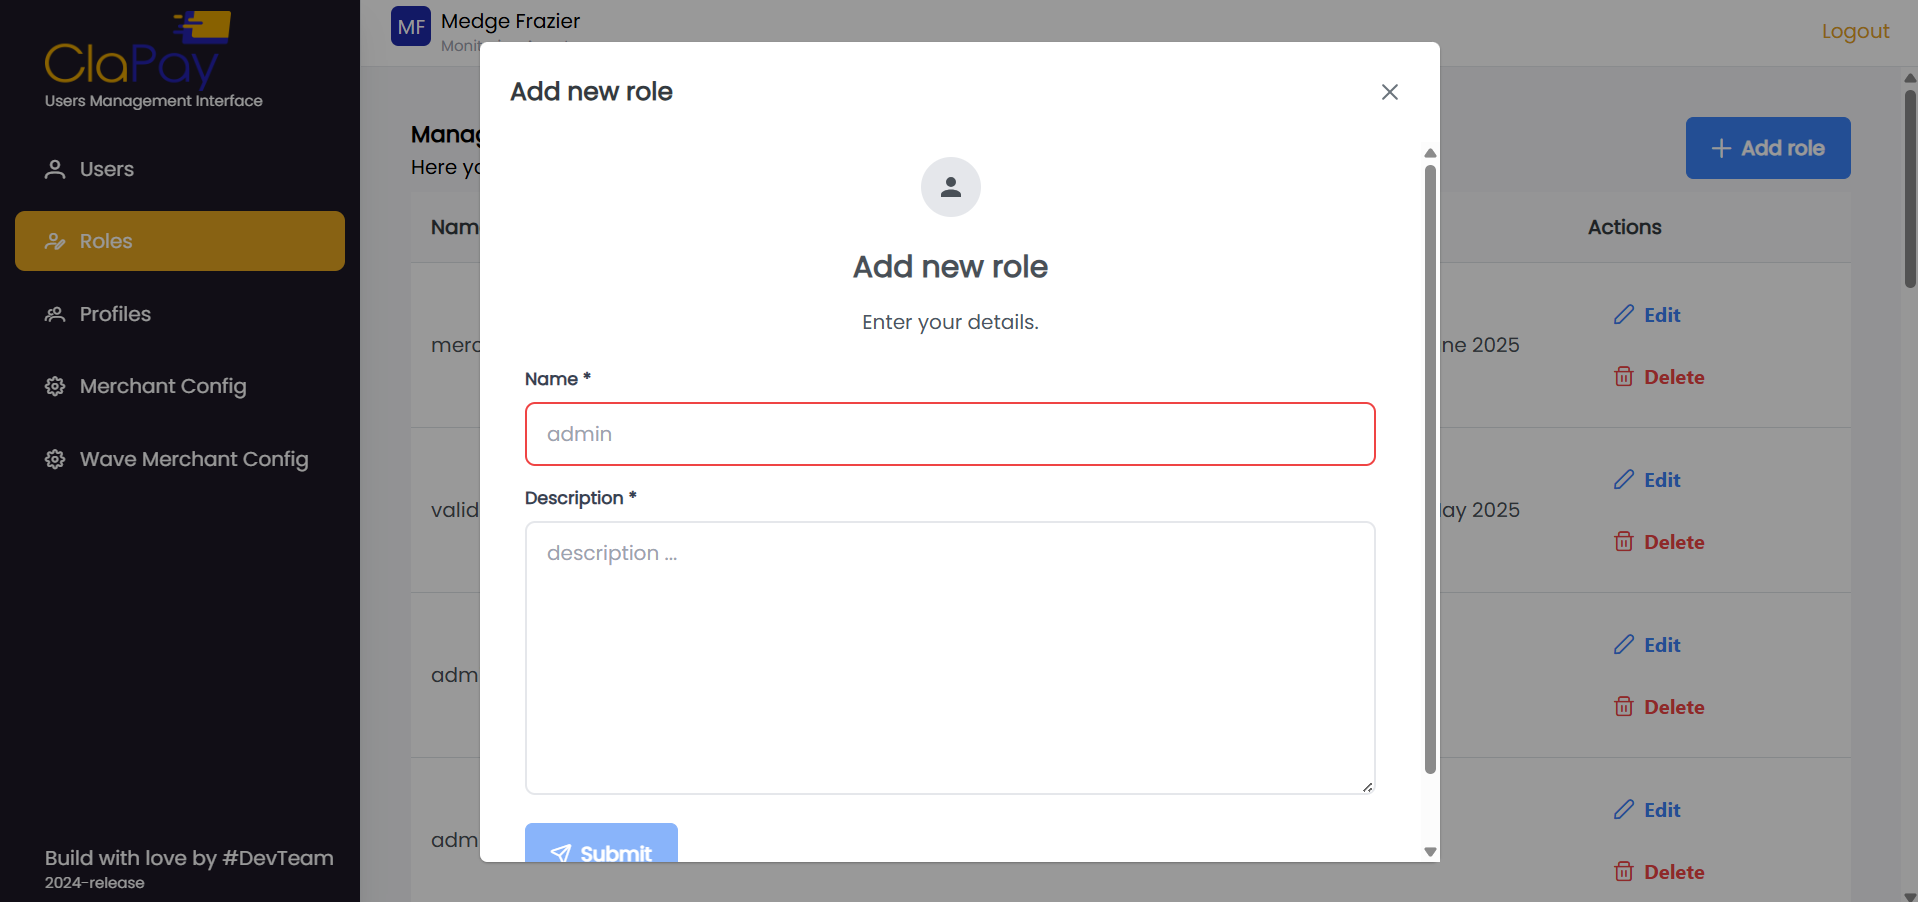Select the Profiles icon in the sidebar
Viewport: 1918px width, 902px height.
[54, 313]
